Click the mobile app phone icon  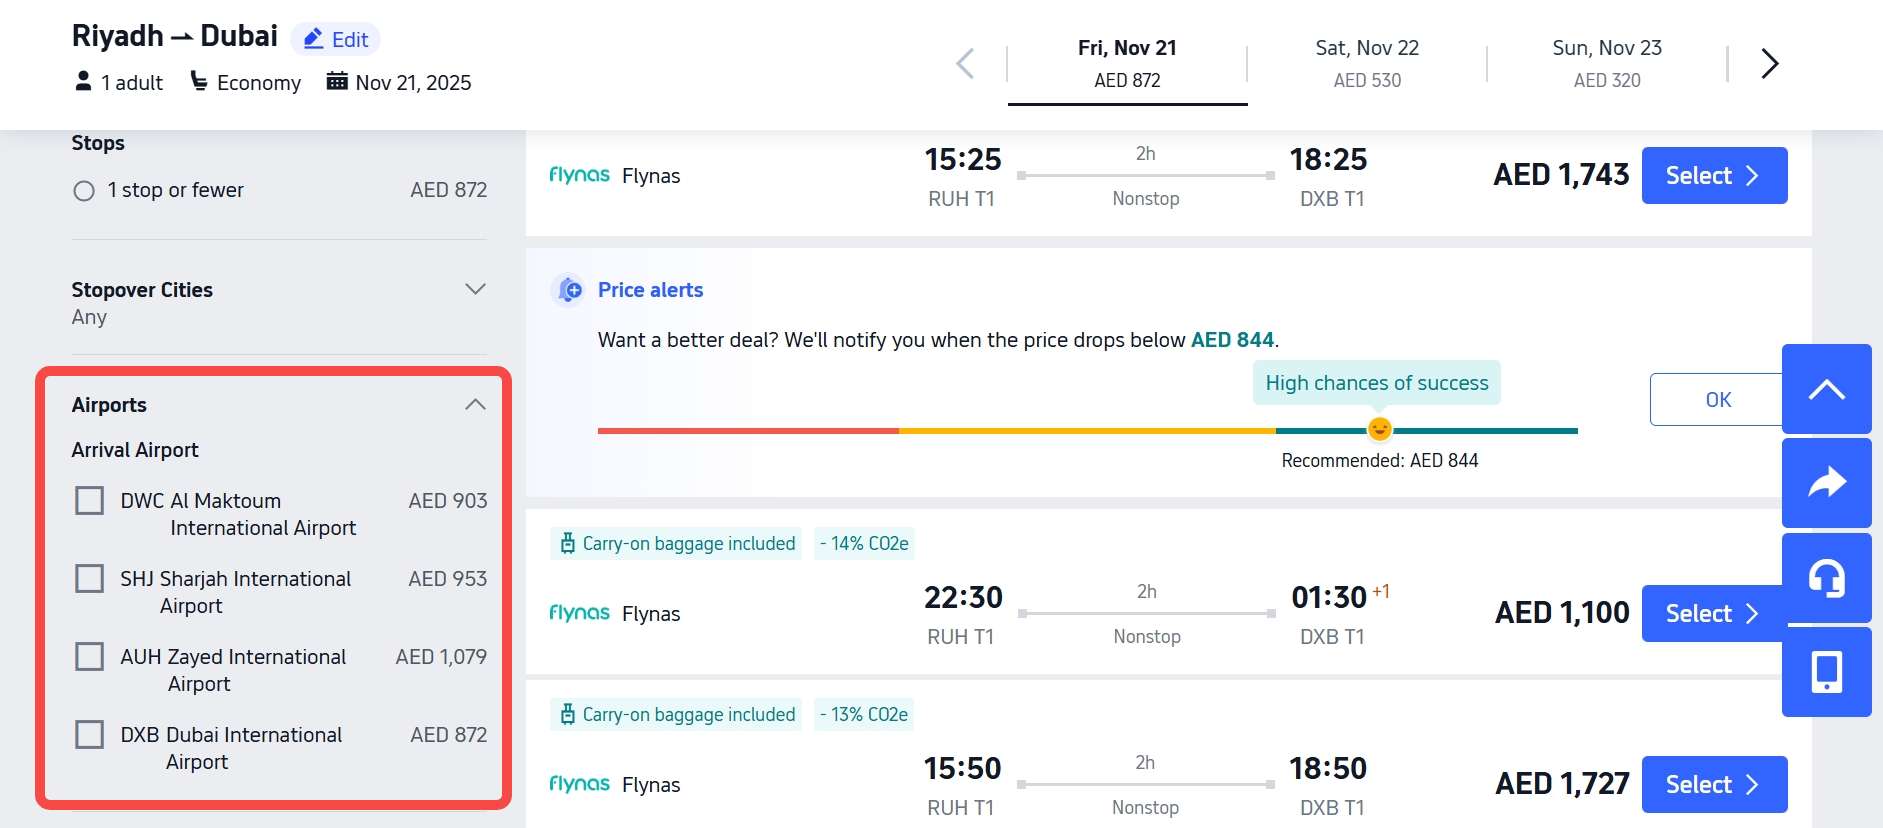point(1826,672)
